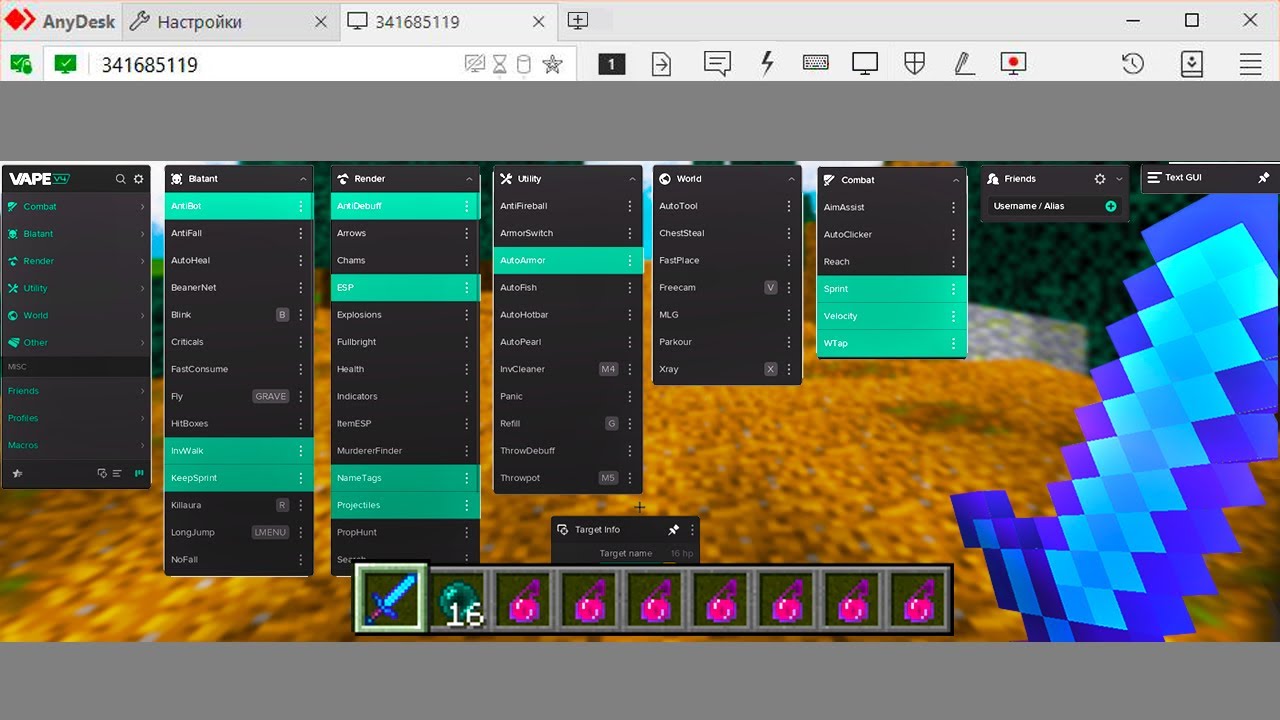Click the green plus to add friend
Viewport: 1280px width, 720px height.
click(x=1111, y=206)
